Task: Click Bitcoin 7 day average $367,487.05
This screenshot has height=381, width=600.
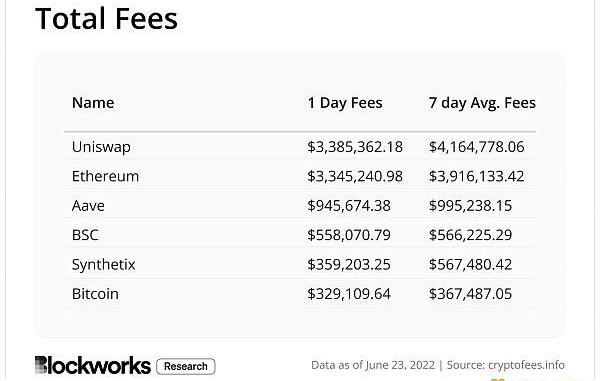Action: 470,294
